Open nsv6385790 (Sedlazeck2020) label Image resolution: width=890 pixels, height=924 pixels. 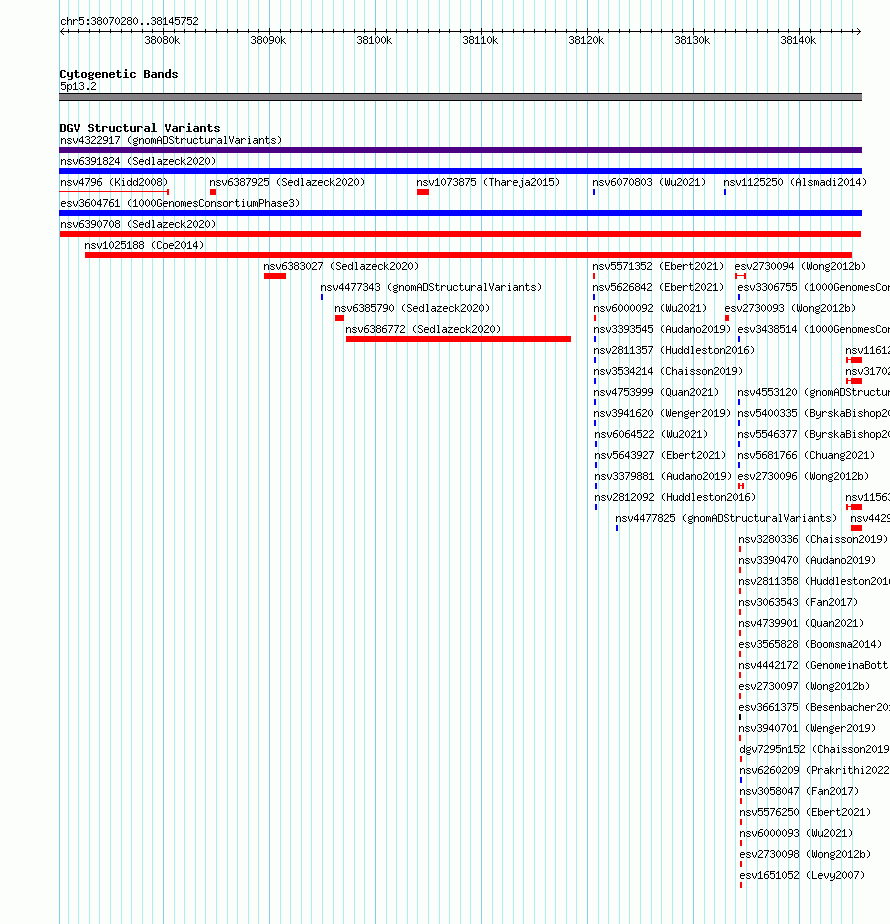tap(412, 308)
